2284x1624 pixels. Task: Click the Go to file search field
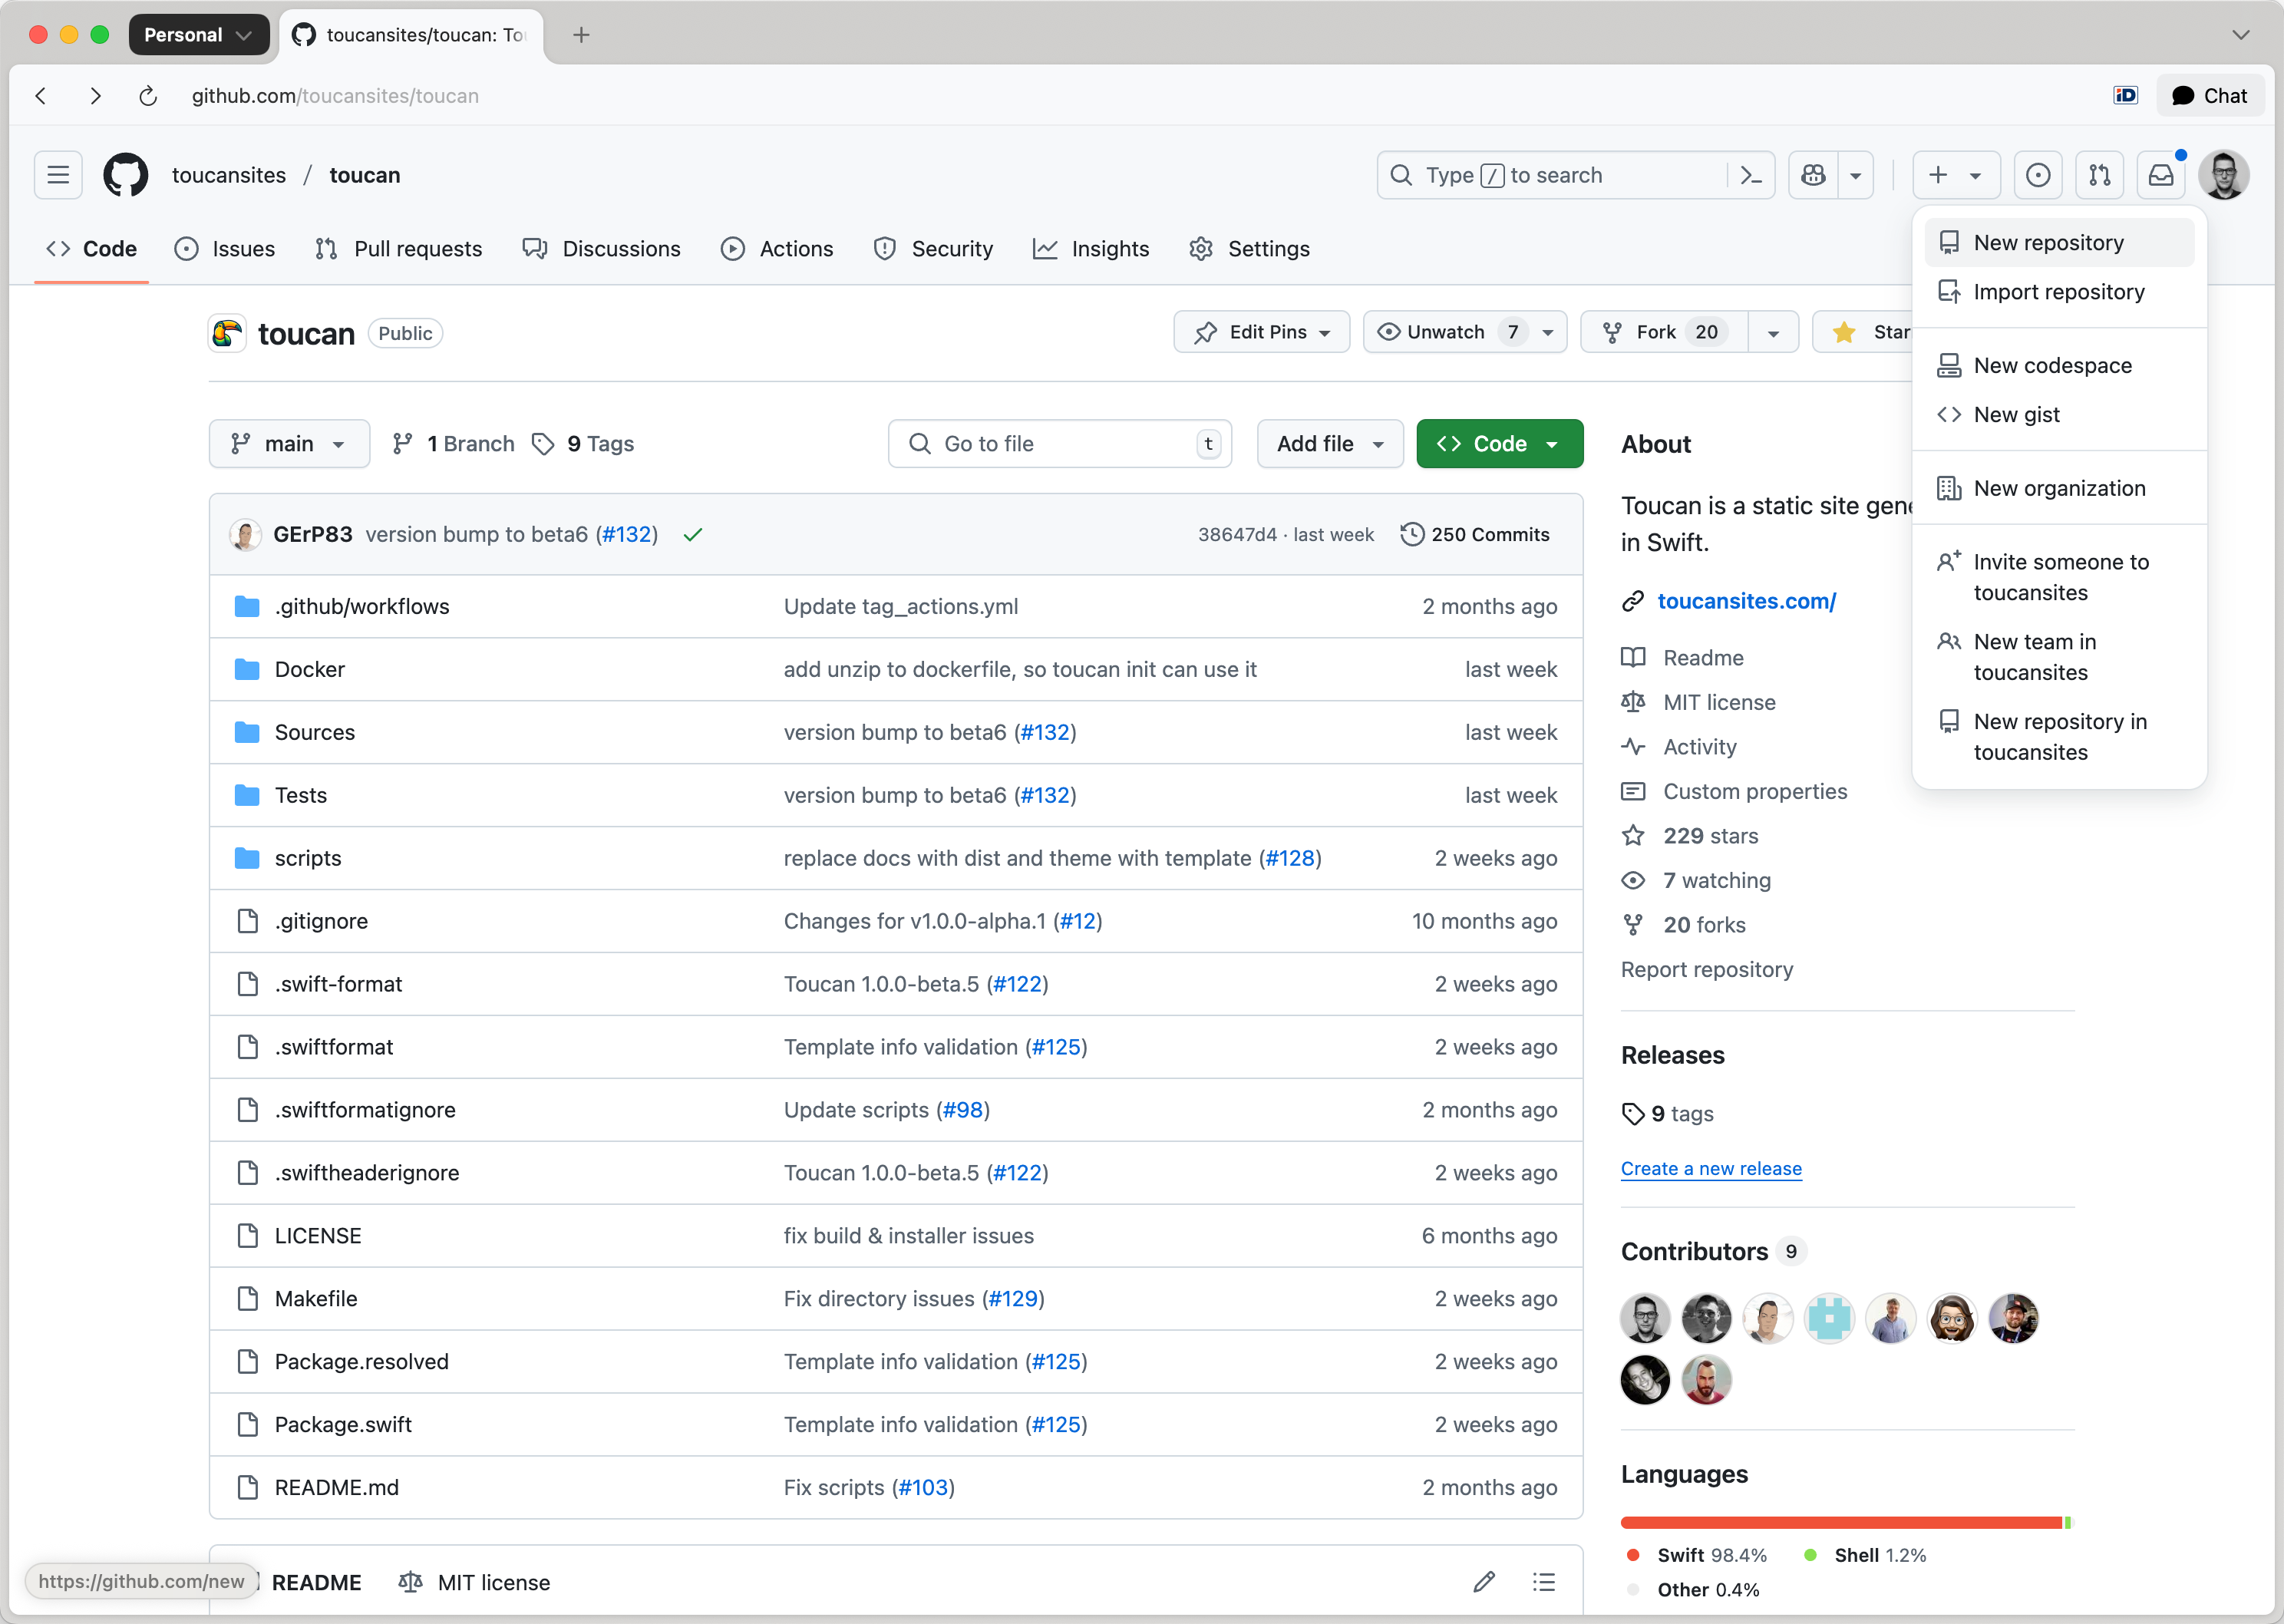click(1059, 443)
